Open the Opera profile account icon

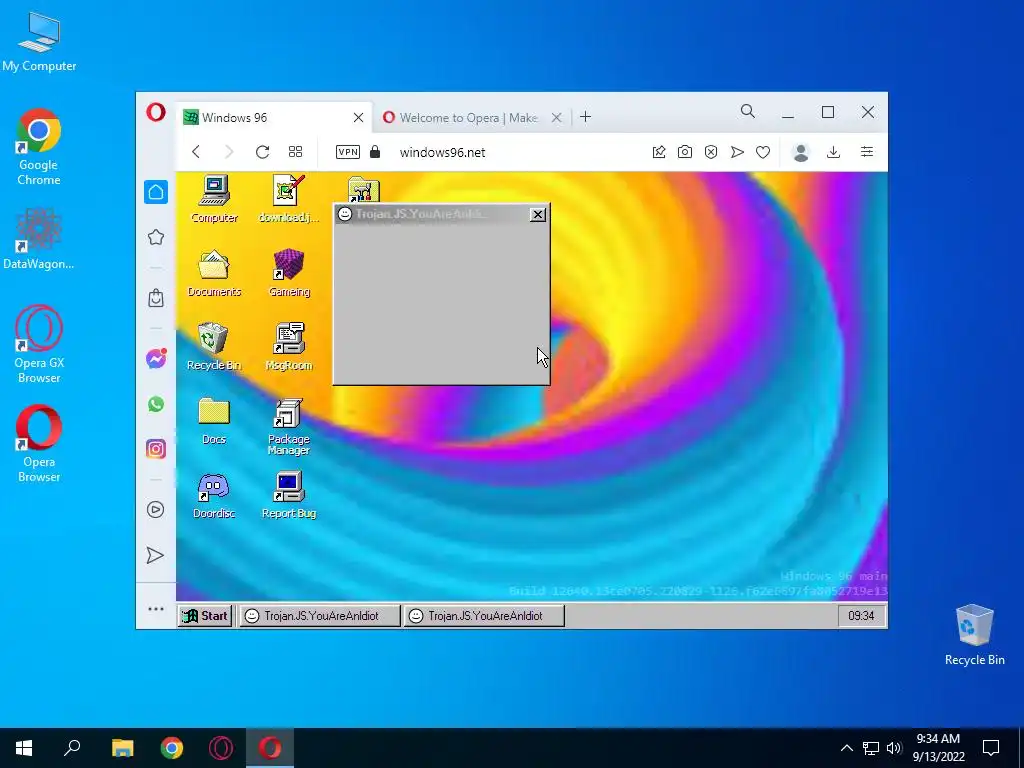tap(801, 152)
